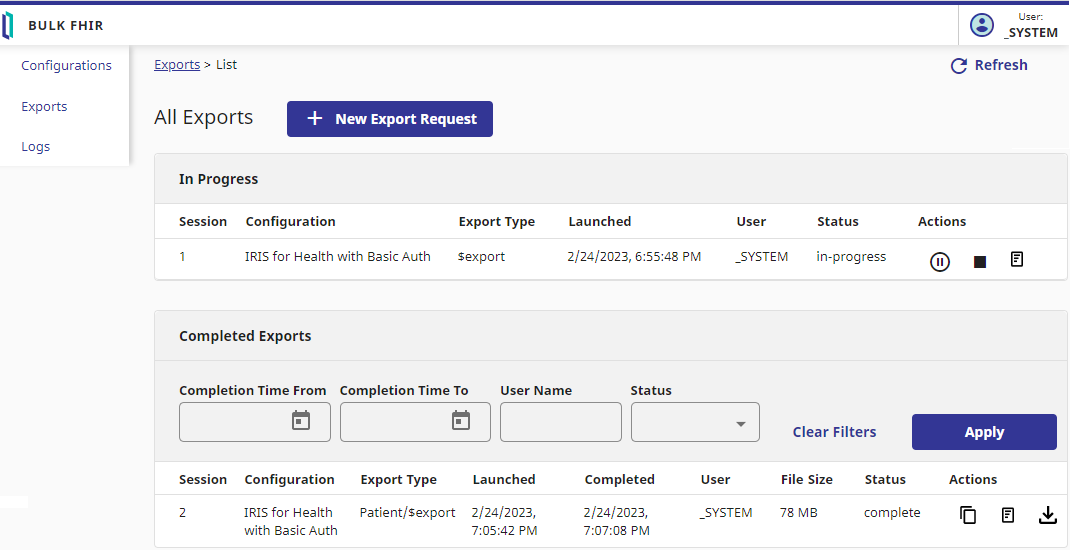Click session number 2 cell
This screenshot has width=1070, height=550.
click(x=182, y=512)
